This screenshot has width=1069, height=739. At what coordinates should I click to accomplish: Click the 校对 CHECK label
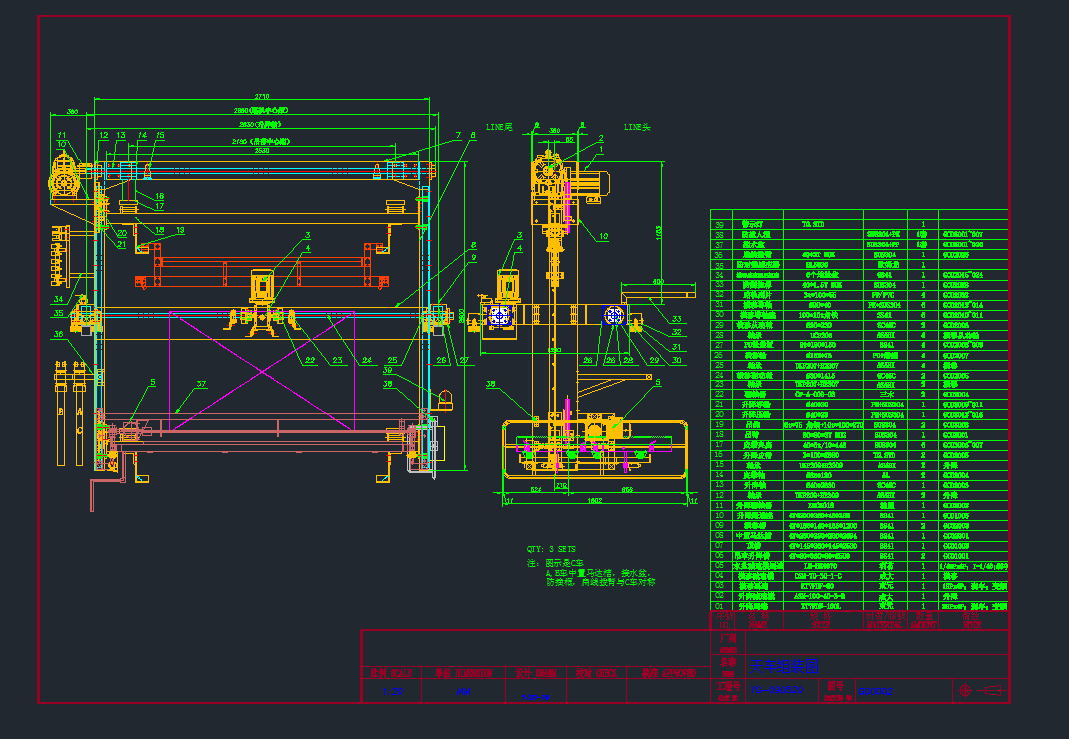pyautogui.click(x=596, y=673)
